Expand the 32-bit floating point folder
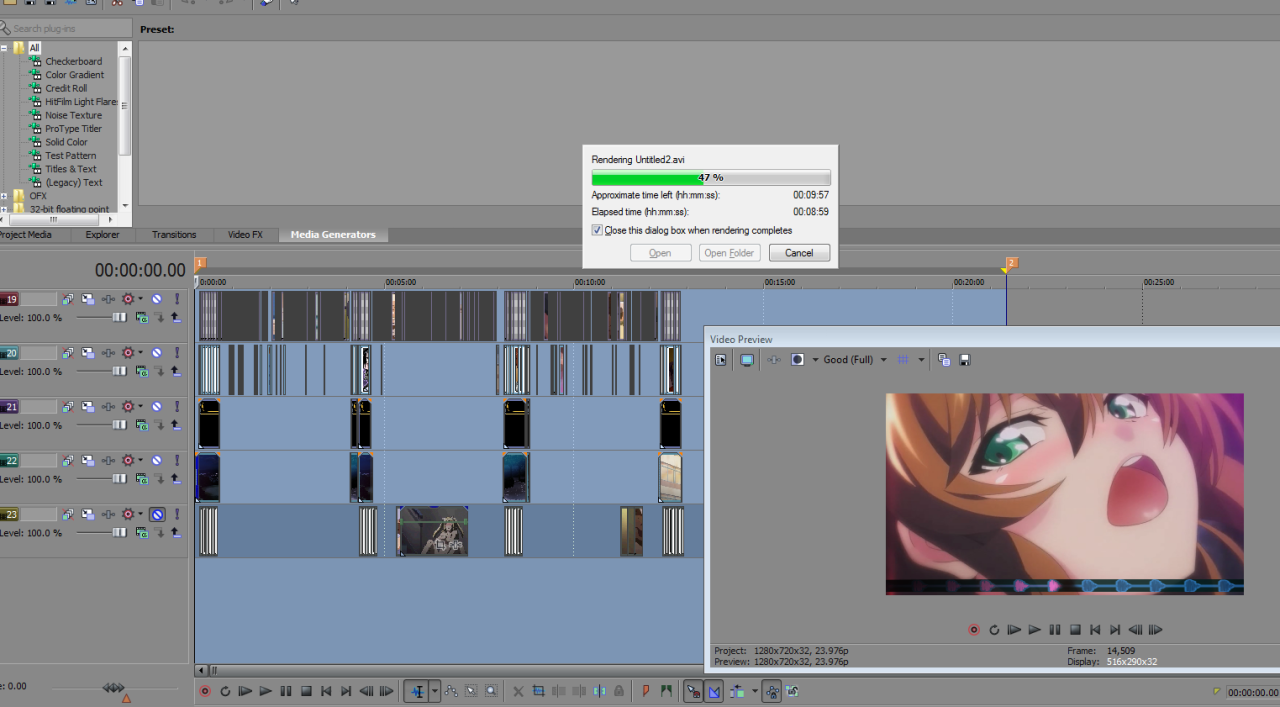 [4, 209]
